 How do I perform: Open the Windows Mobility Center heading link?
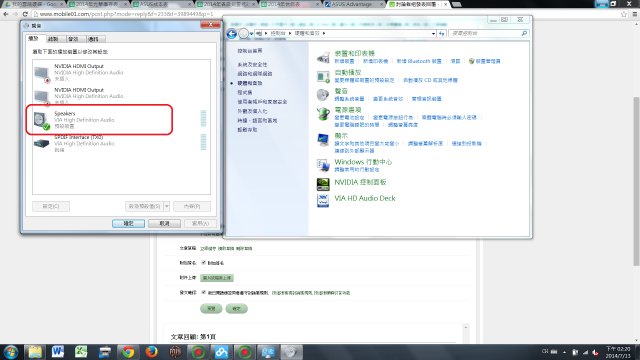(363, 162)
